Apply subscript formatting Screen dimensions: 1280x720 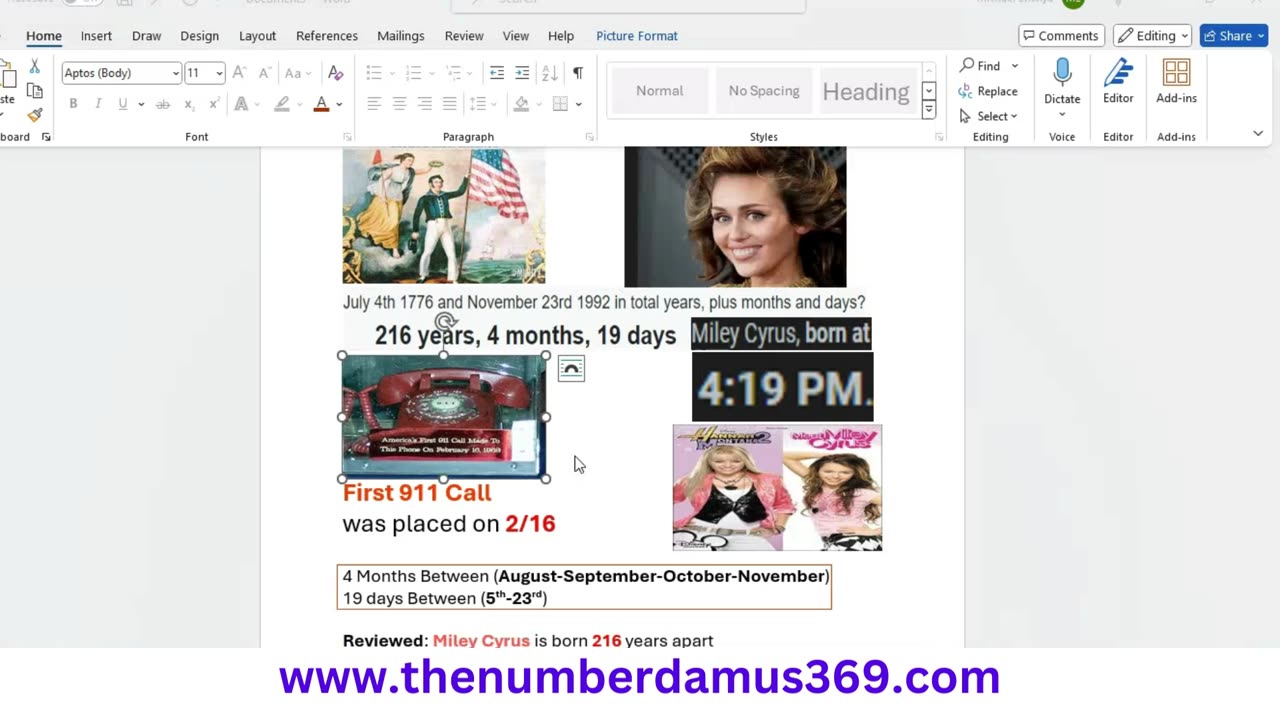click(x=189, y=104)
